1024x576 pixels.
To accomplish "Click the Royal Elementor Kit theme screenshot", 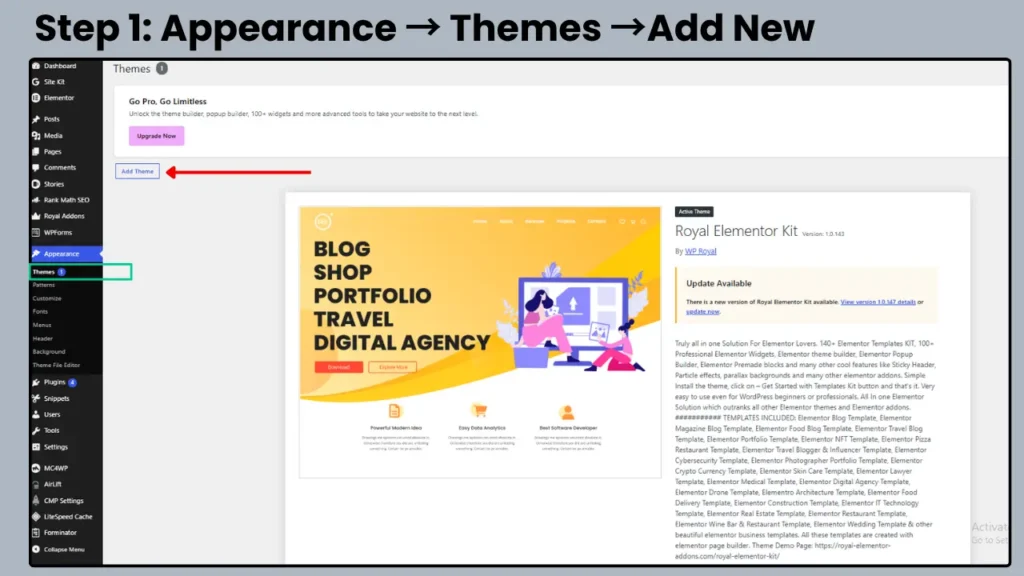I will [x=480, y=342].
